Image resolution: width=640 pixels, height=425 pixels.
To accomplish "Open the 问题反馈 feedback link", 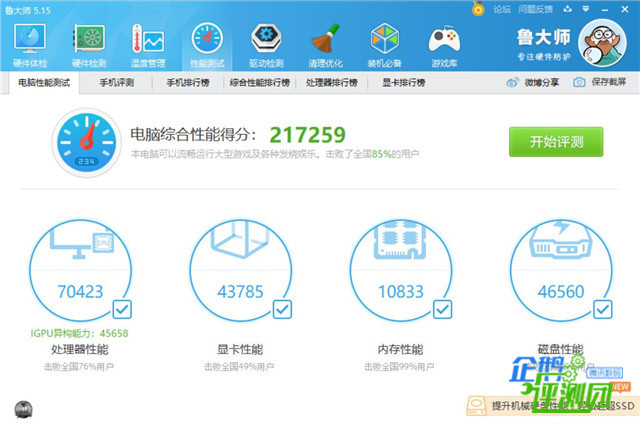I will 535,9.
